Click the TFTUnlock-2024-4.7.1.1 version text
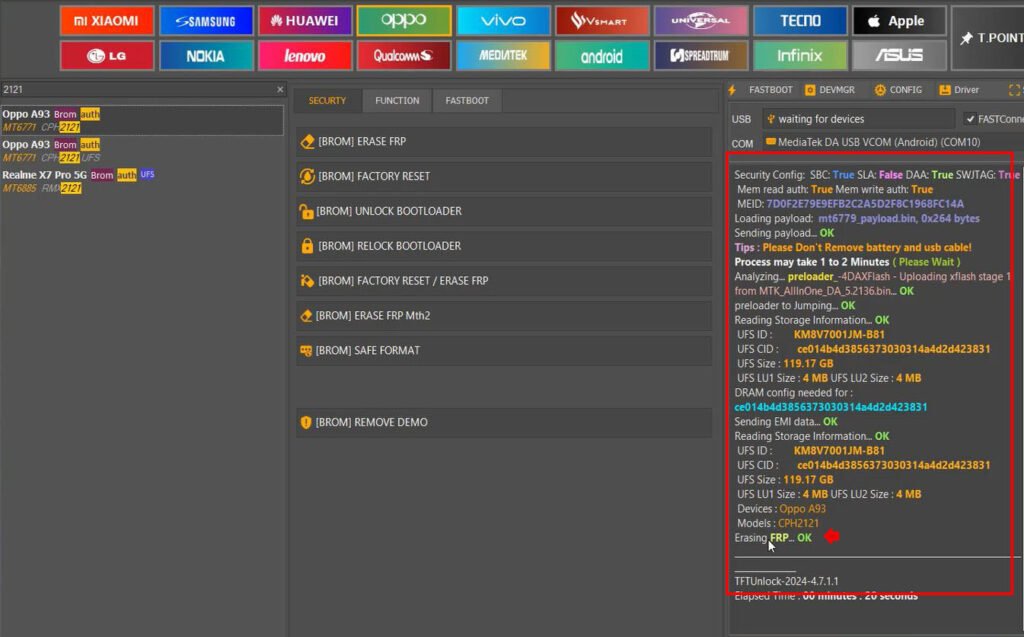Screen dimensions: 1024x637 (x=786, y=581)
